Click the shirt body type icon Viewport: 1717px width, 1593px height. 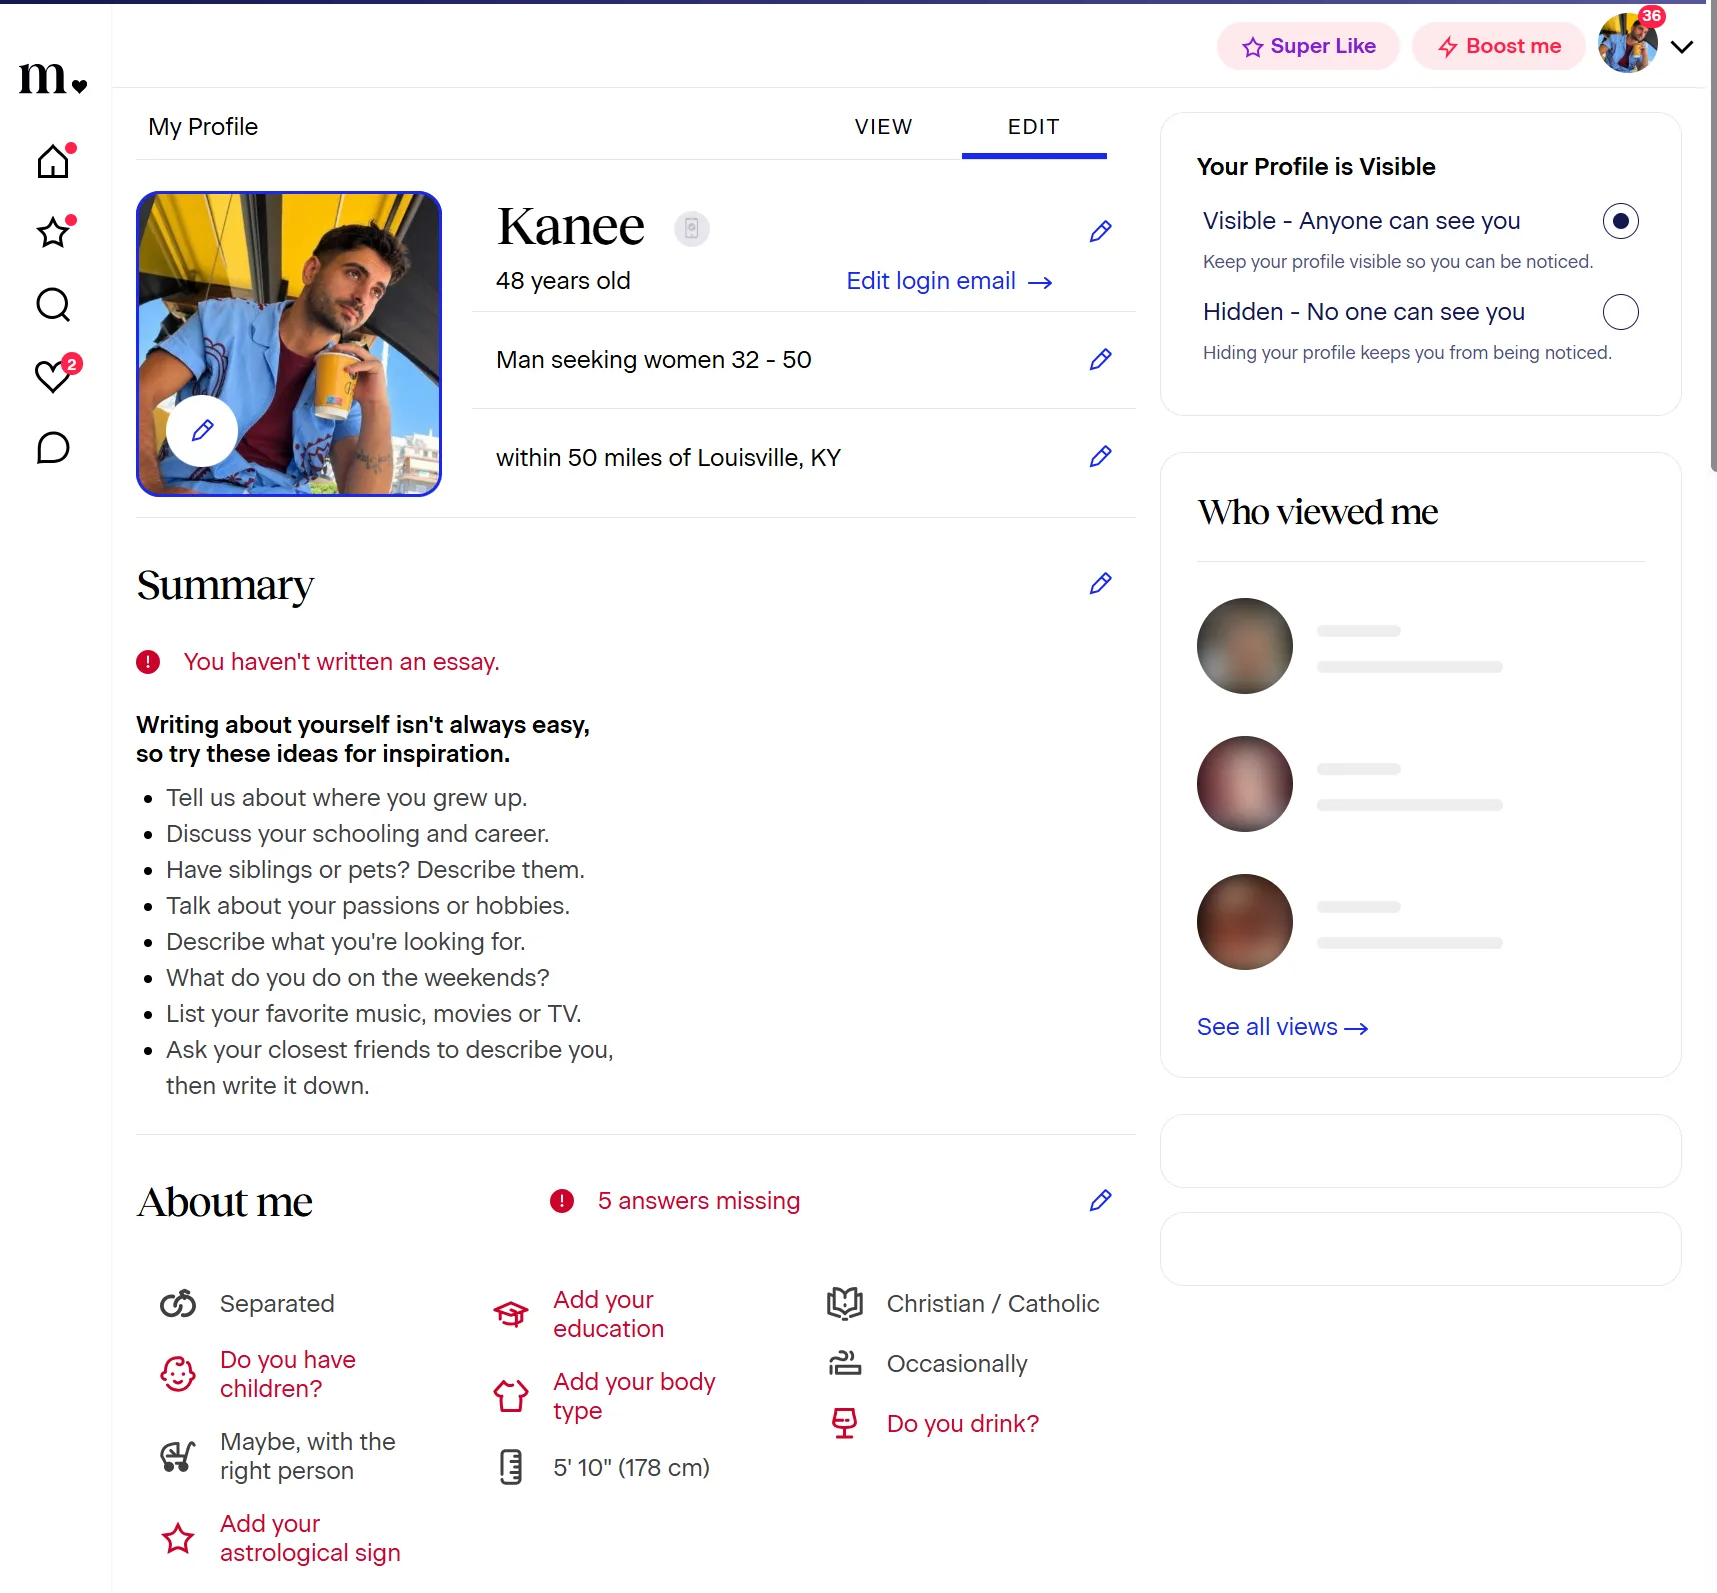tap(511, 1396)
